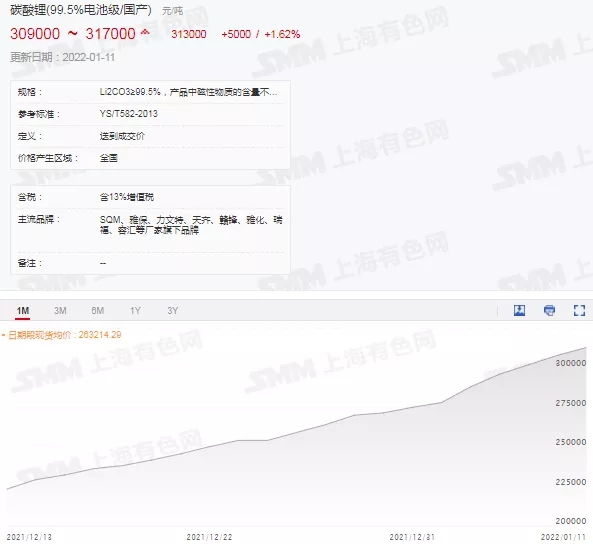Click the red up-arrow price trend icon
The width and height of the screenshot is (593, 544).
pyautogui.click(x=145, y=33)
